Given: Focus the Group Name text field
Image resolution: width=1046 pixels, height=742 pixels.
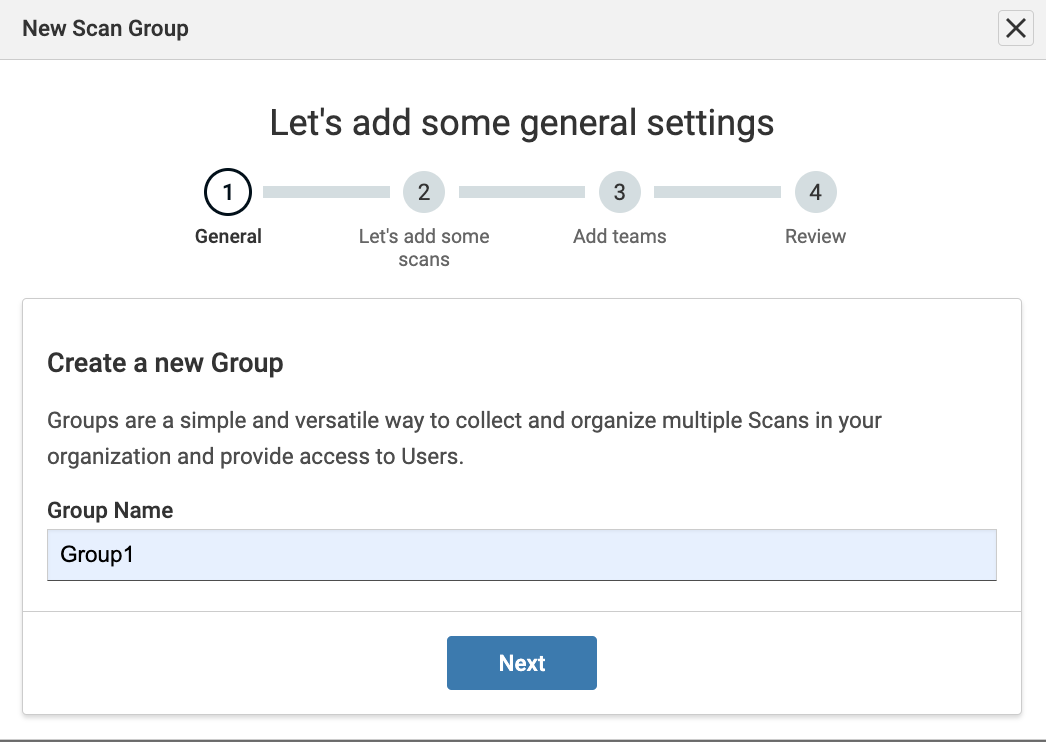Looking at the screenshot, I should click(521, 555).
